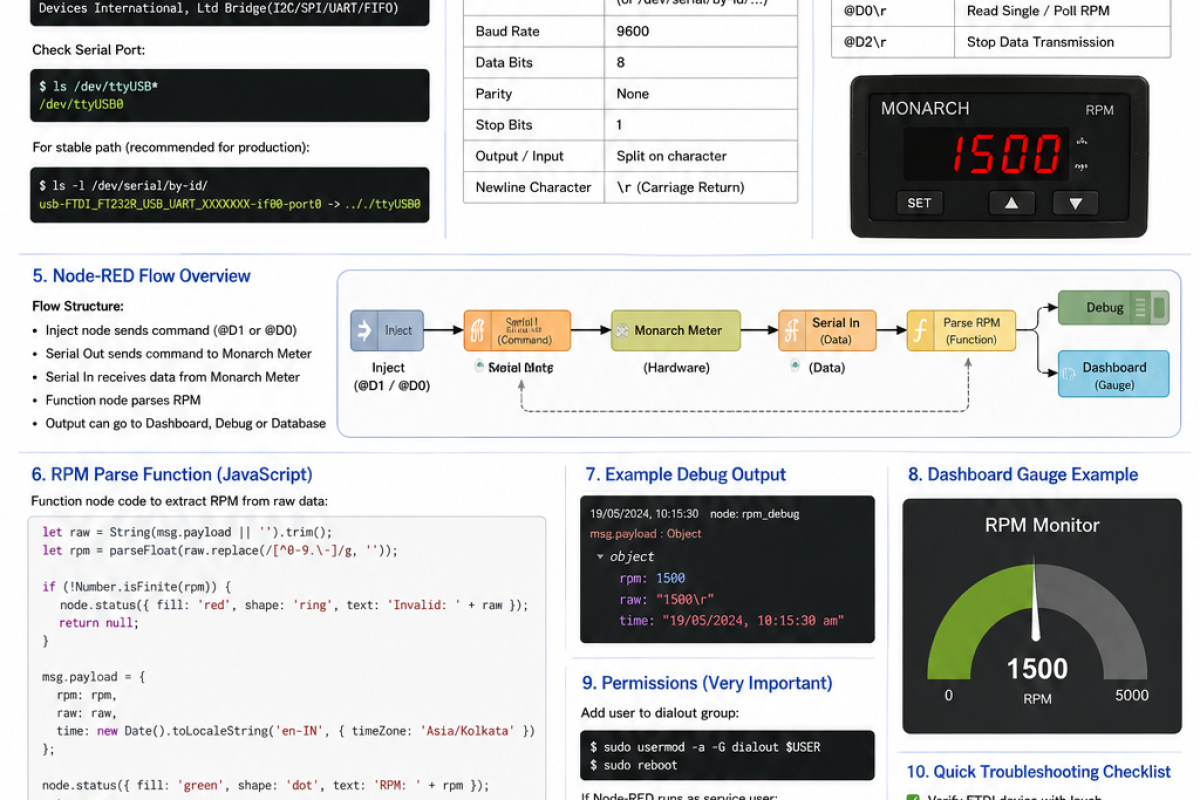Click the '\r (Carriage Return)' value
This screenshot has width=1200, height=800.
[680, 187]
